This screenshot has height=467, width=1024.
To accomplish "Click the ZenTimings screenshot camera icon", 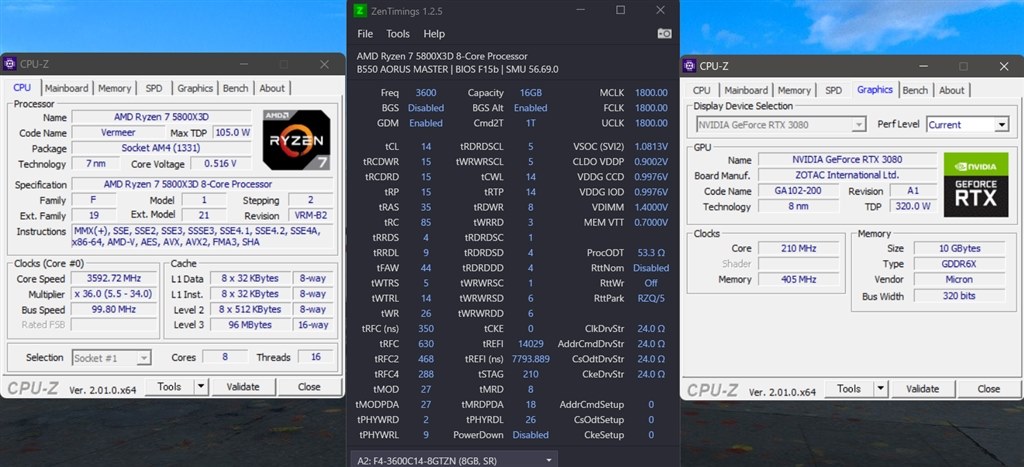I will pyautogui.click(x=664, y=33).
